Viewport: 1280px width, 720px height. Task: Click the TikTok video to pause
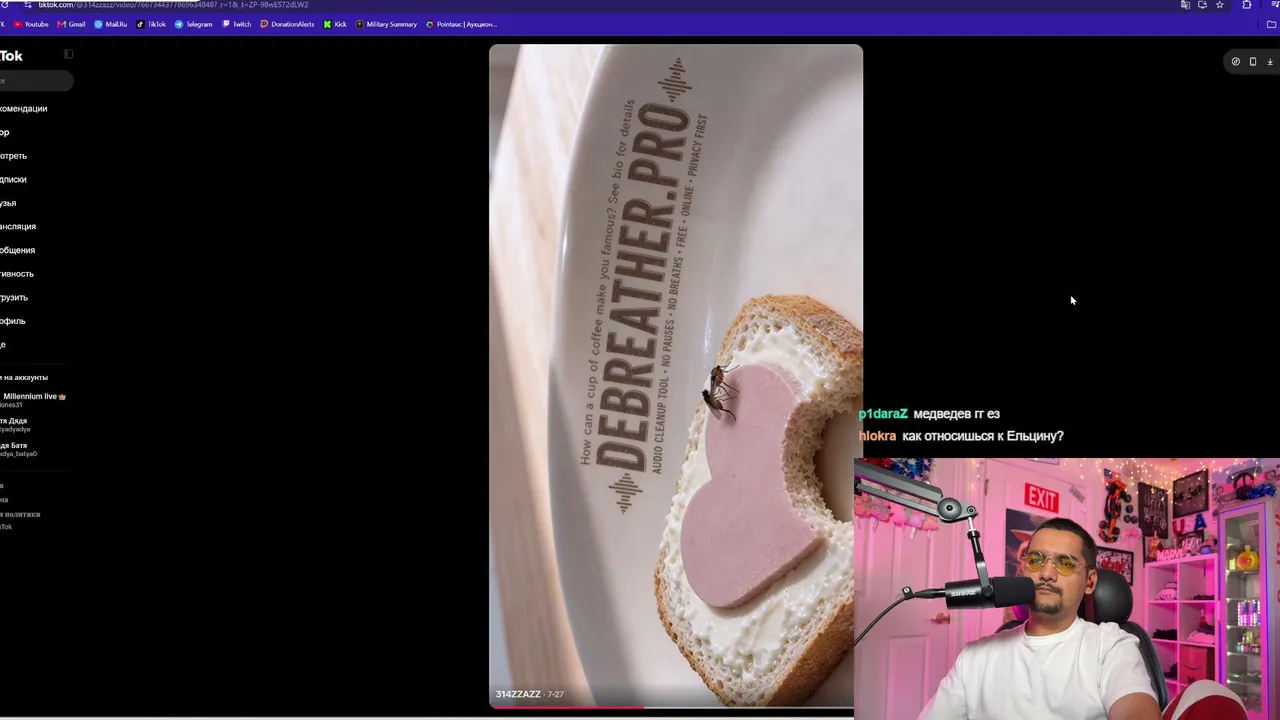[675, 375]
